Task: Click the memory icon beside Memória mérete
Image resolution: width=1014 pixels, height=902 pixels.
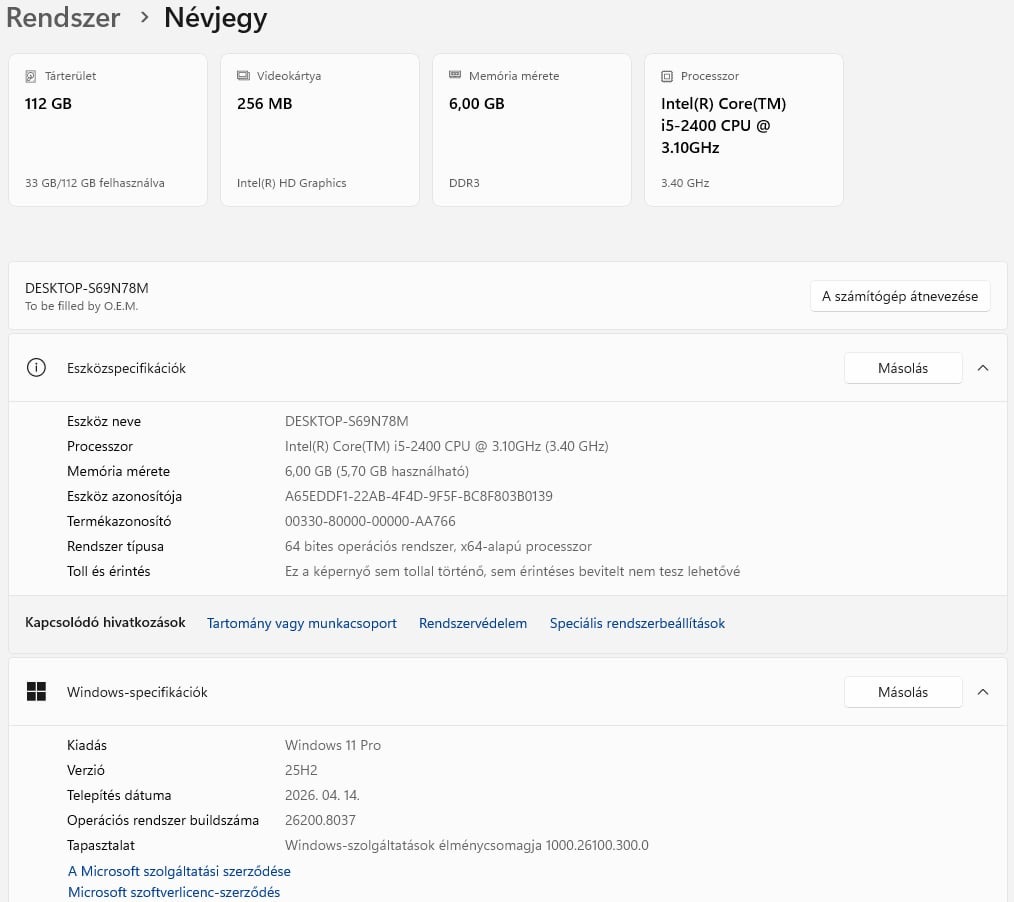Action: click(455, 76)
